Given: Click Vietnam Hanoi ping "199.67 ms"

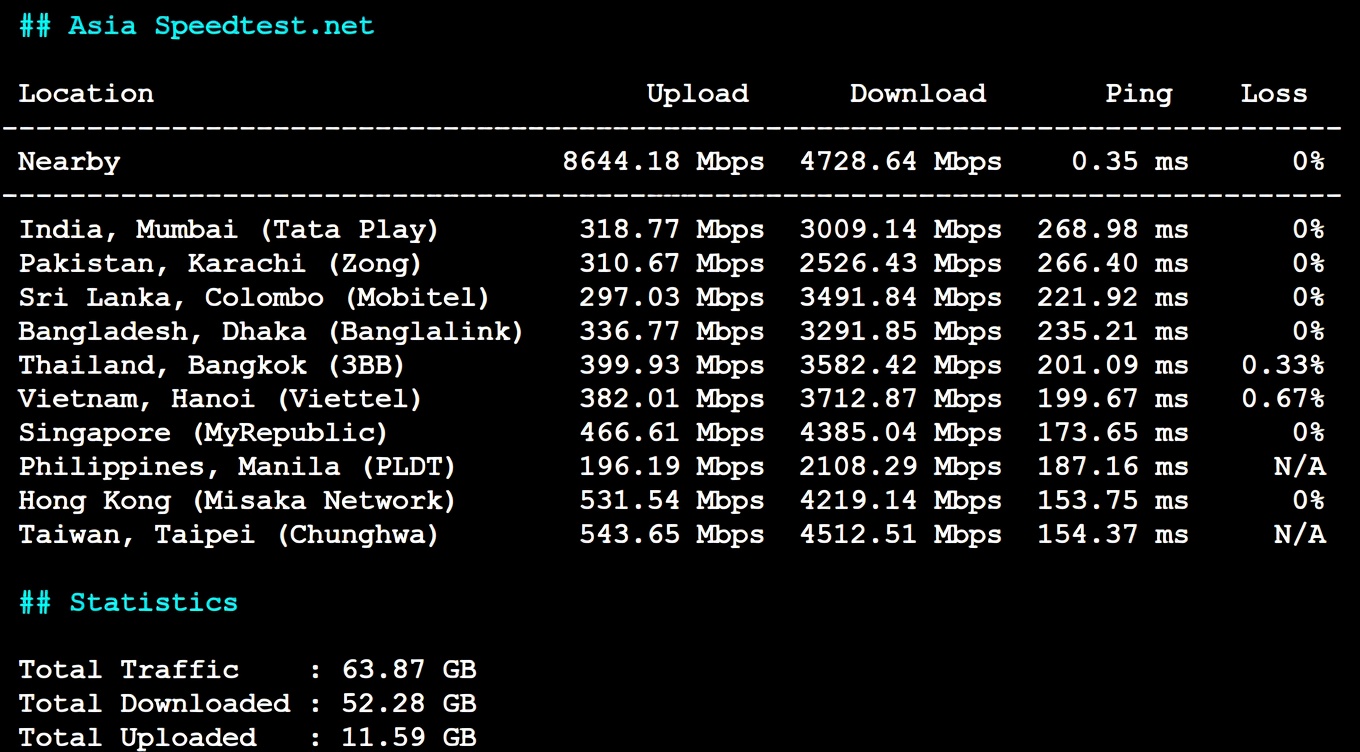Looking at the screenshot, I should (x=1113, y=400).
